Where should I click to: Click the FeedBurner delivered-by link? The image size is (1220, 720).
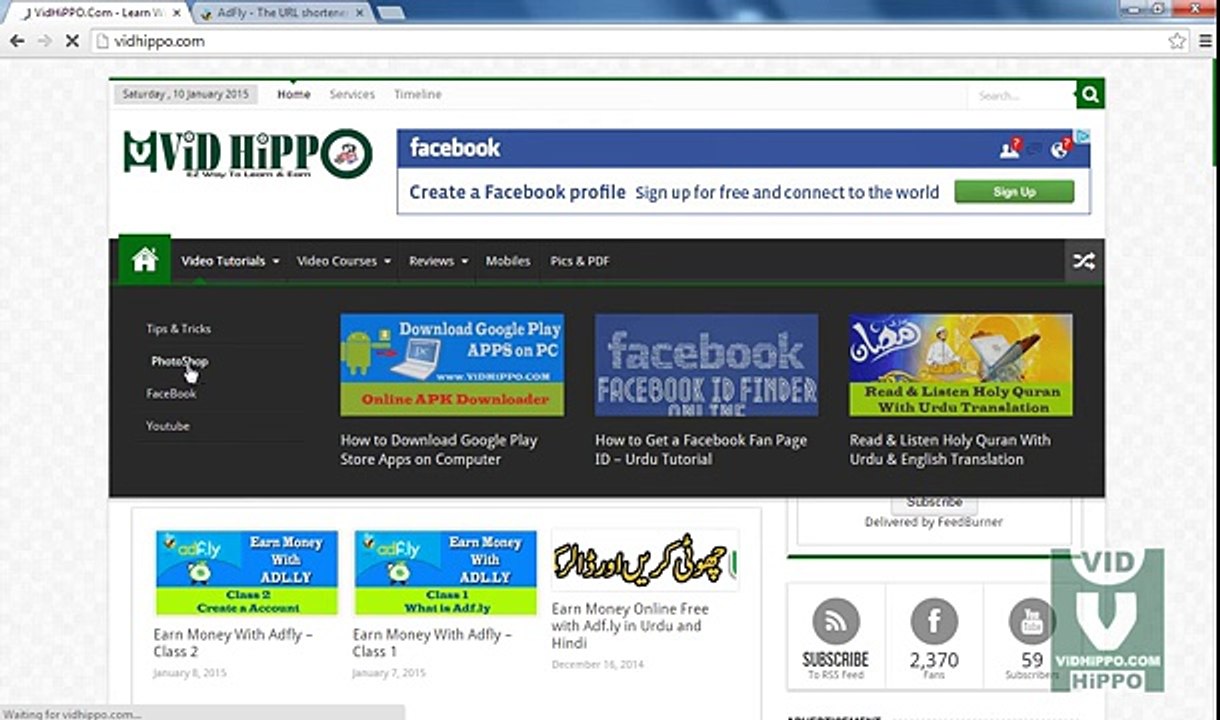964,522
